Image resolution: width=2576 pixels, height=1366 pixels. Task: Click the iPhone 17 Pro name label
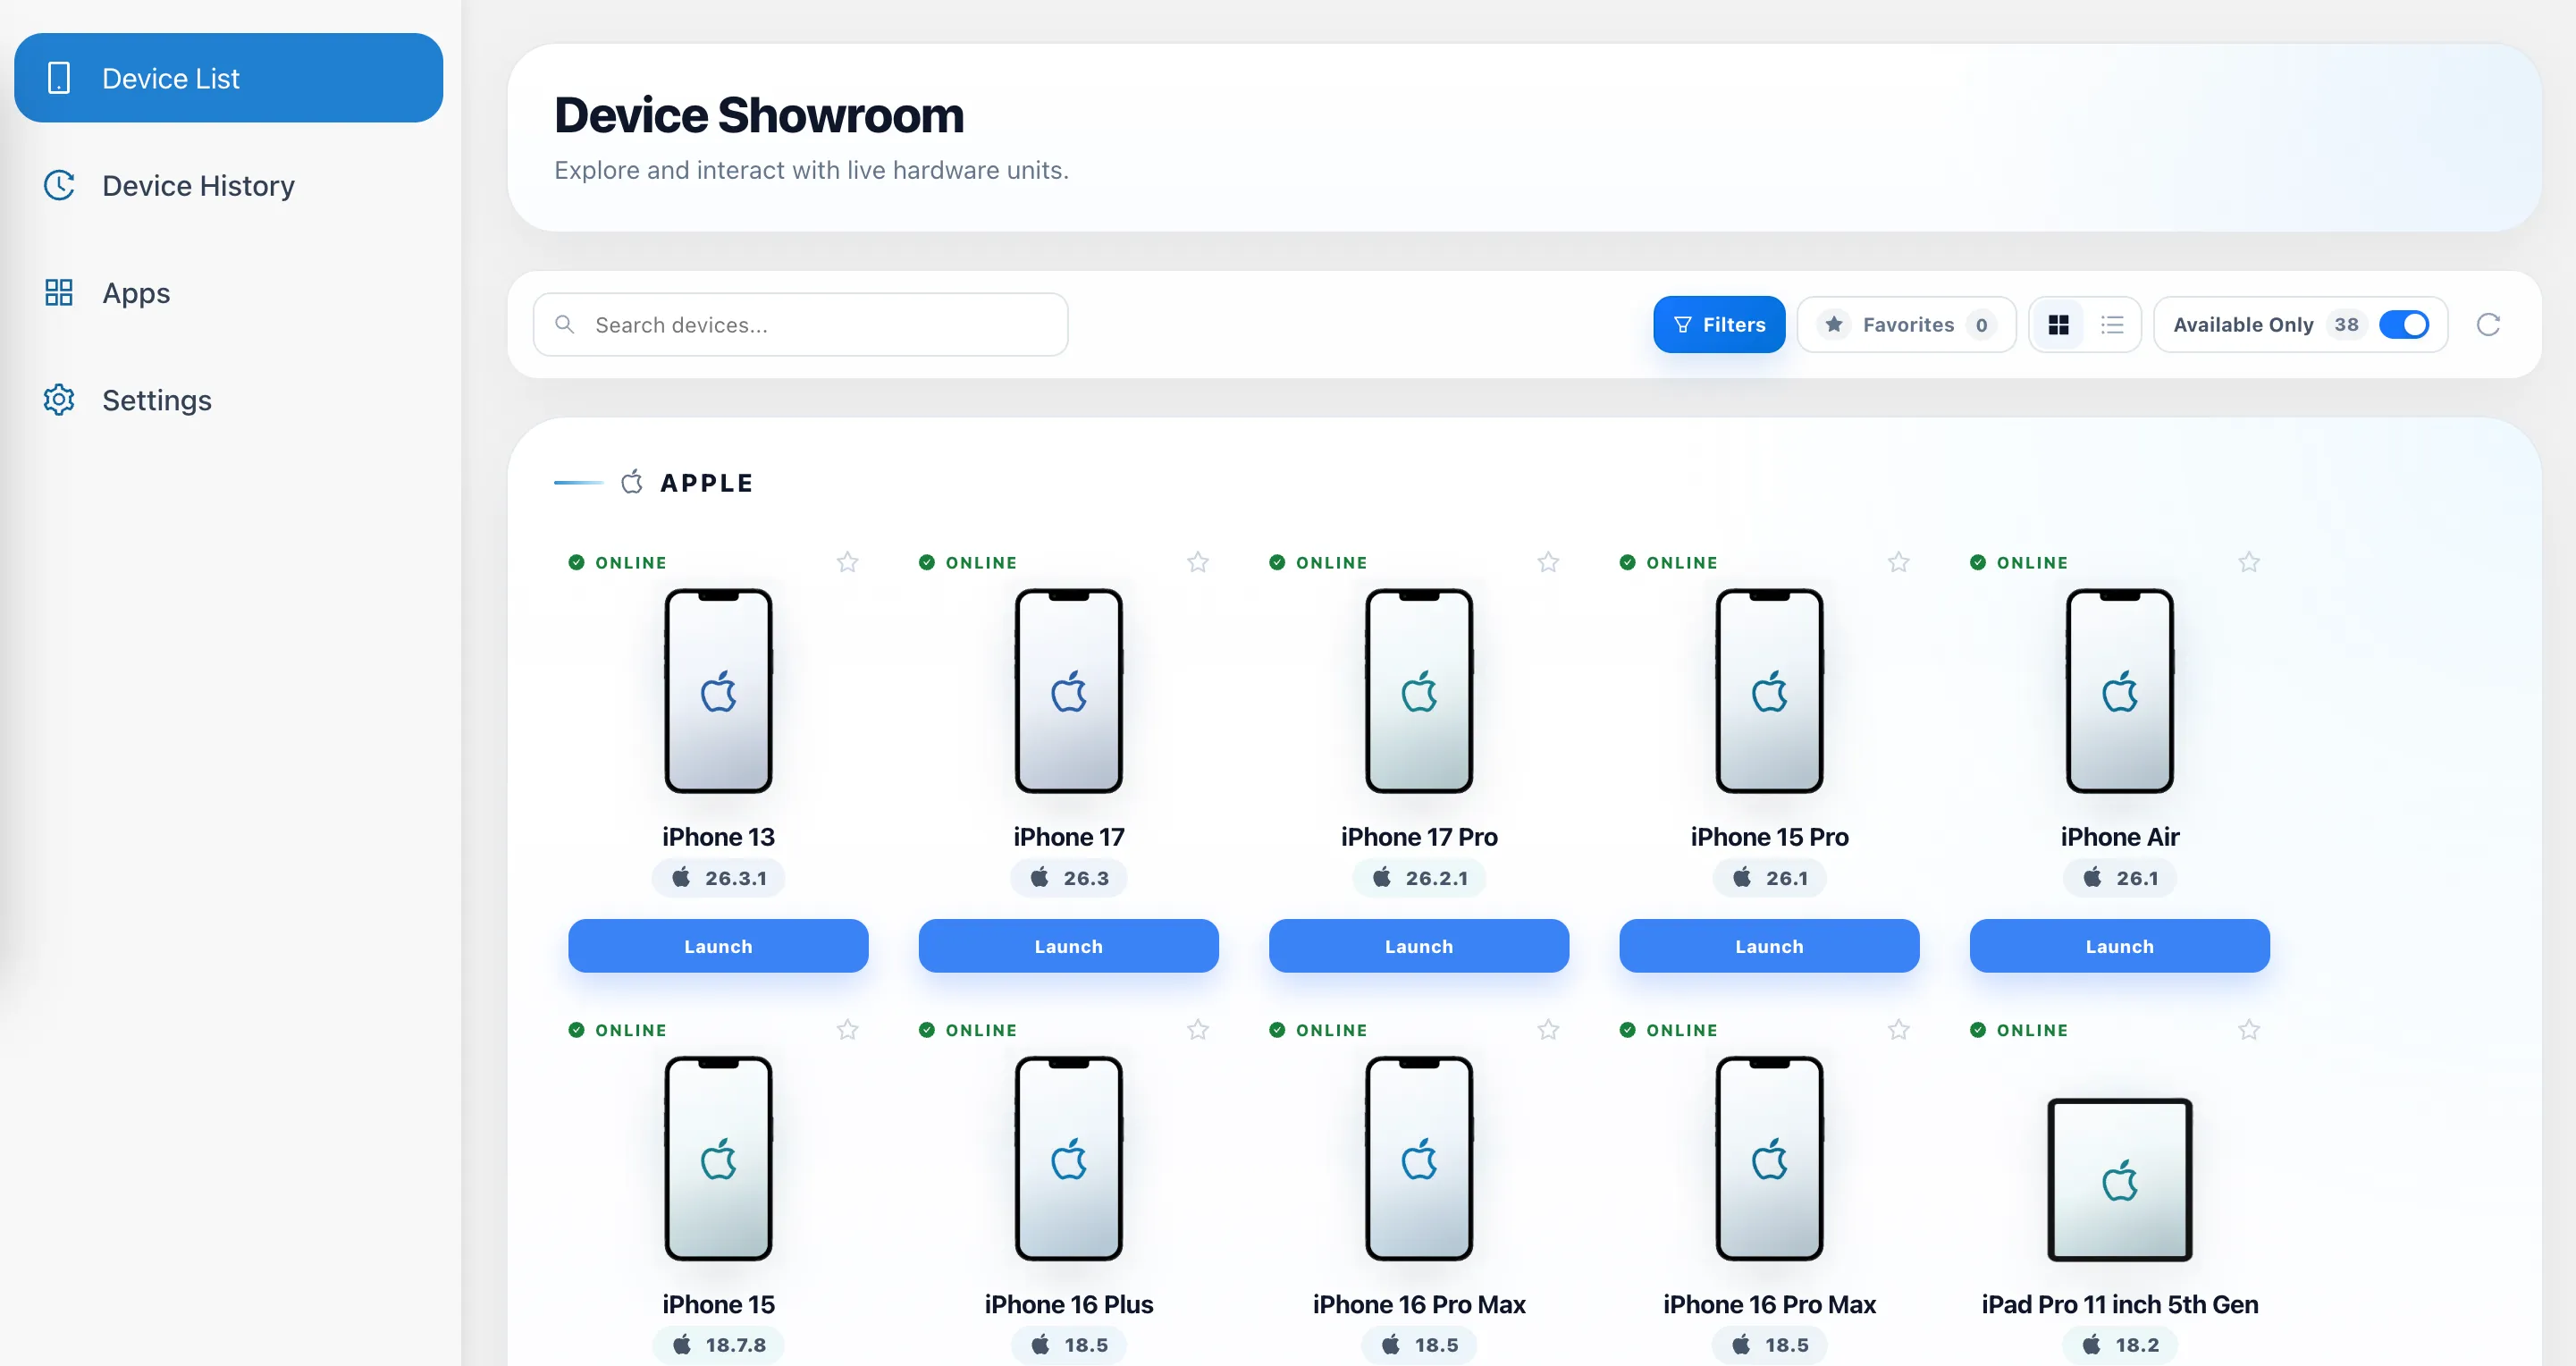(1419, 837)
